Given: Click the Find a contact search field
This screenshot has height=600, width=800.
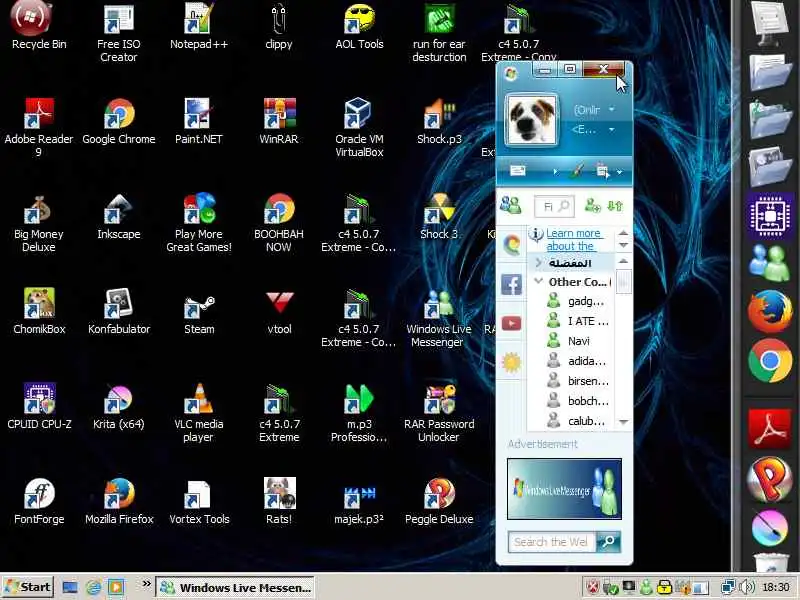Looking at the screenshot, I should pyautogui.click(x=554, y=206).
